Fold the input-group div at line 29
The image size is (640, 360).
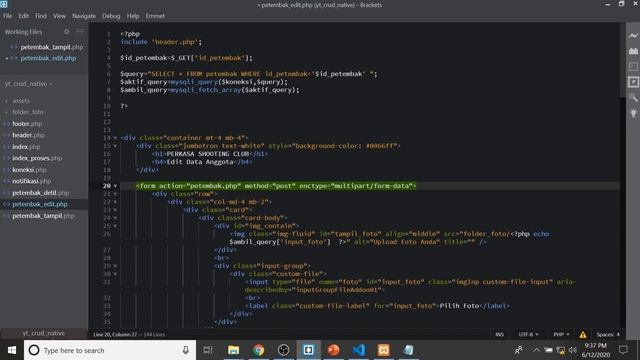coord(115,266)
